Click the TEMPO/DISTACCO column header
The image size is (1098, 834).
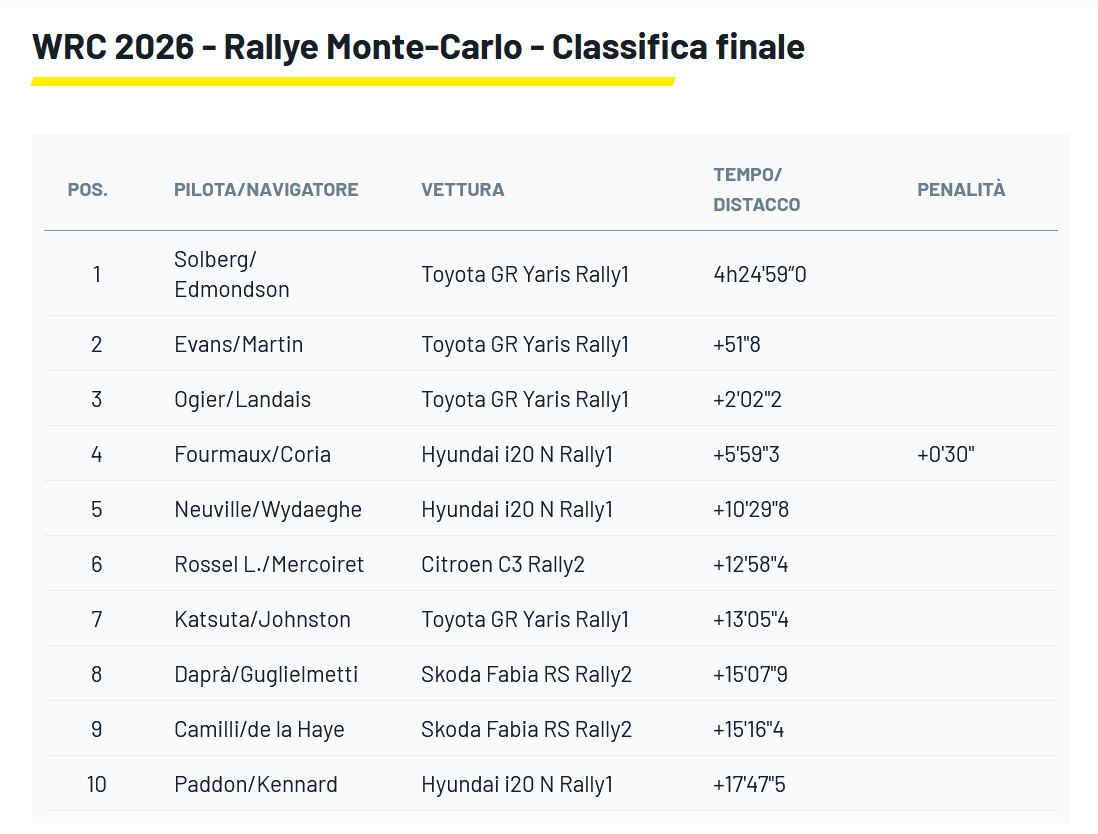click(756, 190)
